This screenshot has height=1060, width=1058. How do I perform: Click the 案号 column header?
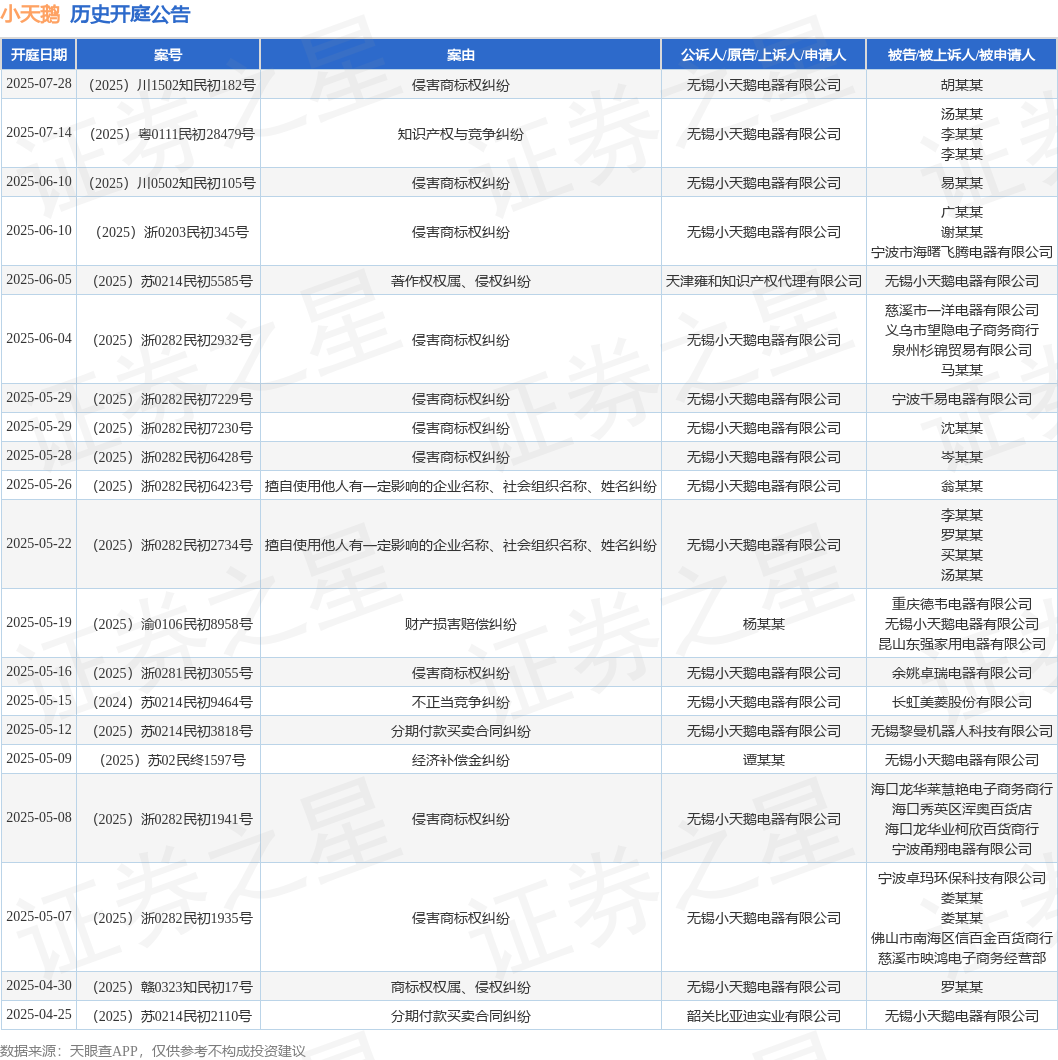(x=168, y=55)
